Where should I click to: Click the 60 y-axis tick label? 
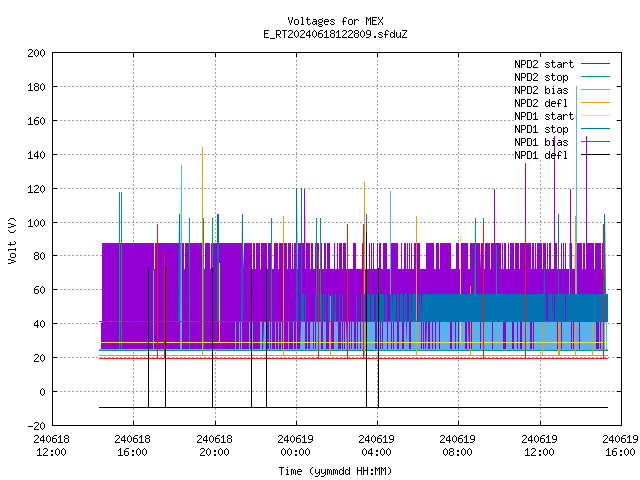coord(39,290)
